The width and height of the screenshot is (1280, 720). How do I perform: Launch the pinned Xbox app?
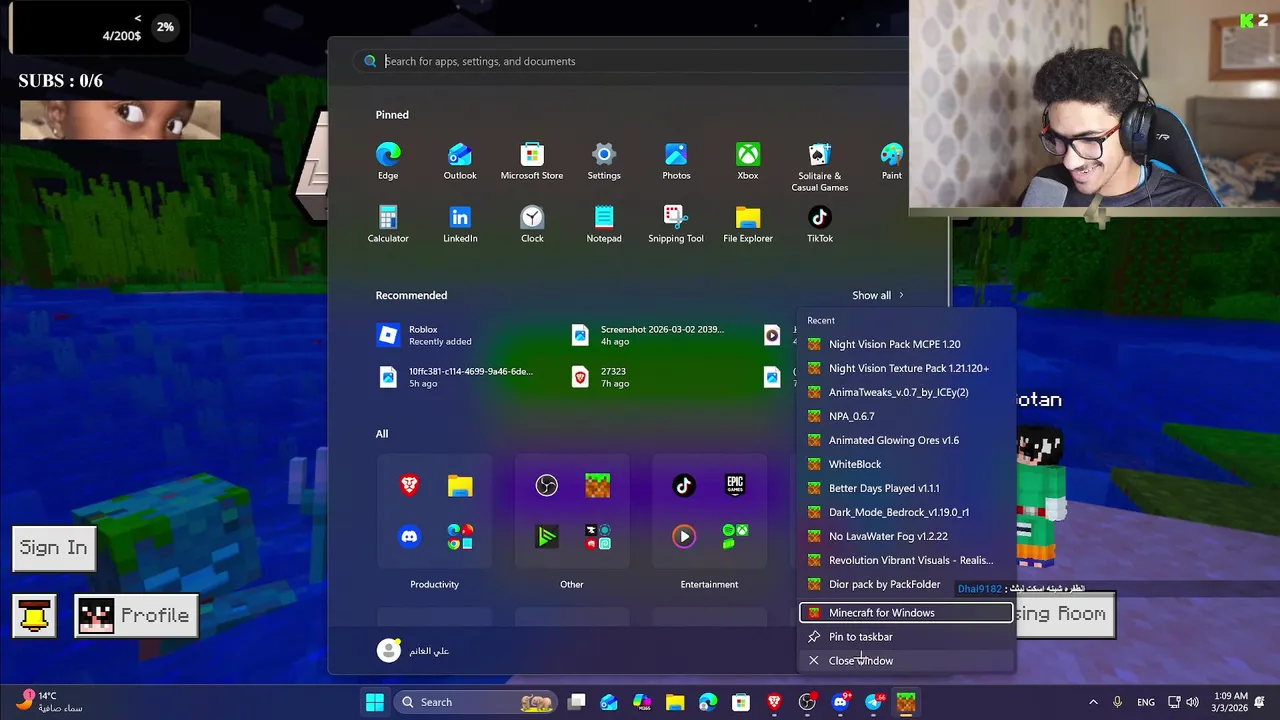coord(748,162)
